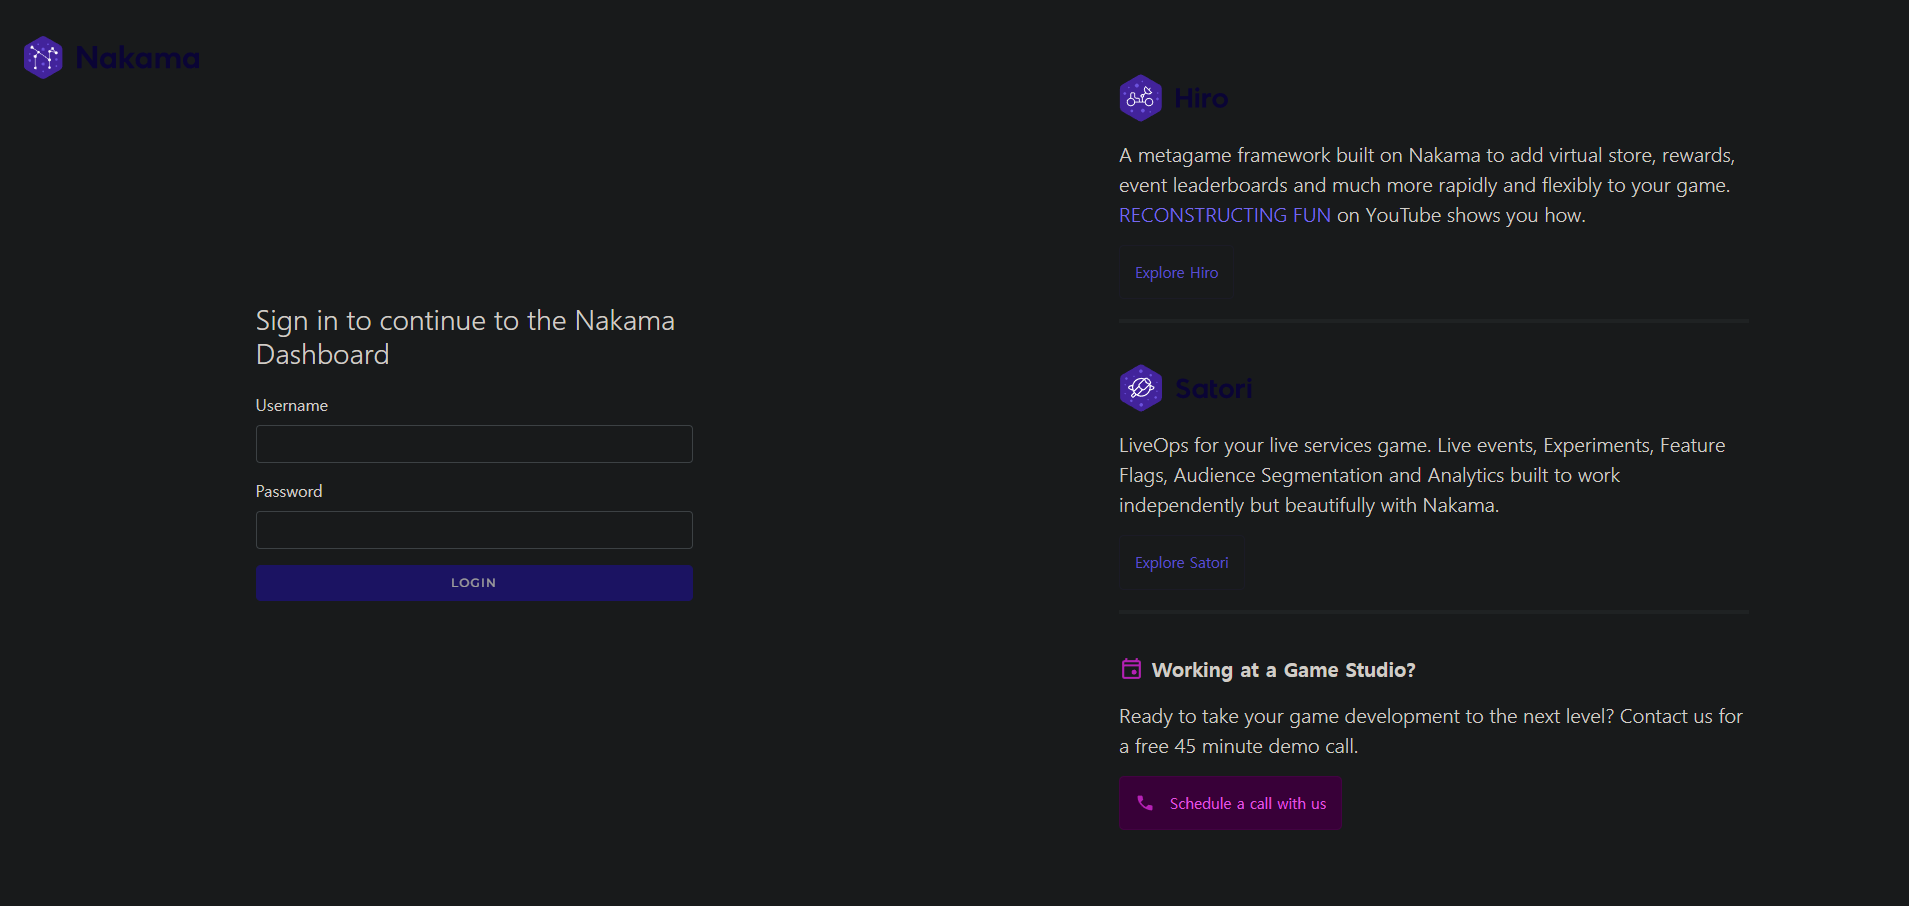Click the Satori heading text
Screen dimensions: 1909x906
pos(1214,388)
